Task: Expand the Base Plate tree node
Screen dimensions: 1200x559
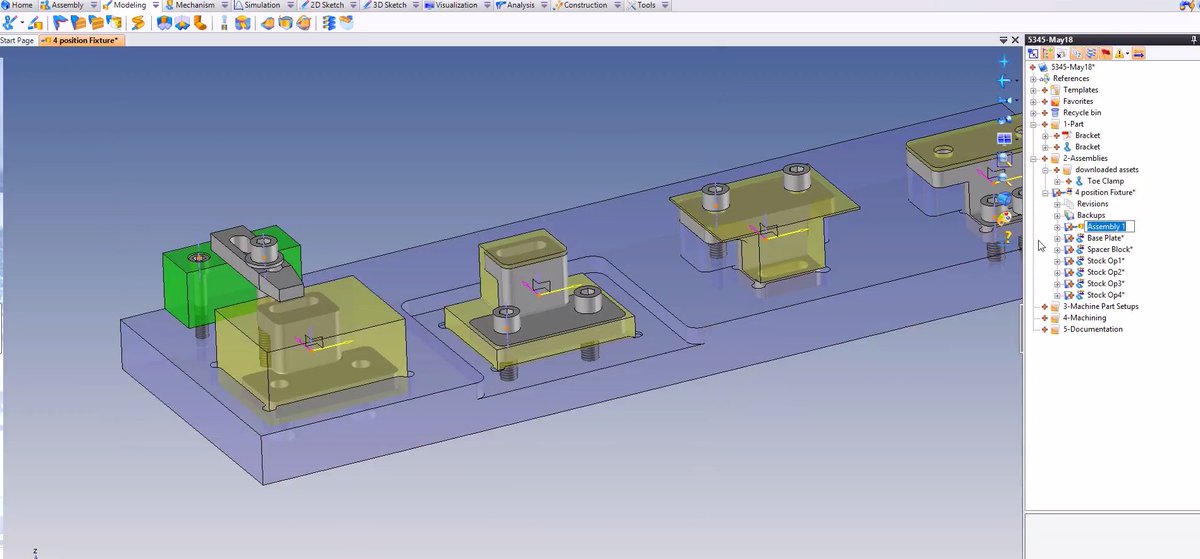Action: (x=1057, y=238)
